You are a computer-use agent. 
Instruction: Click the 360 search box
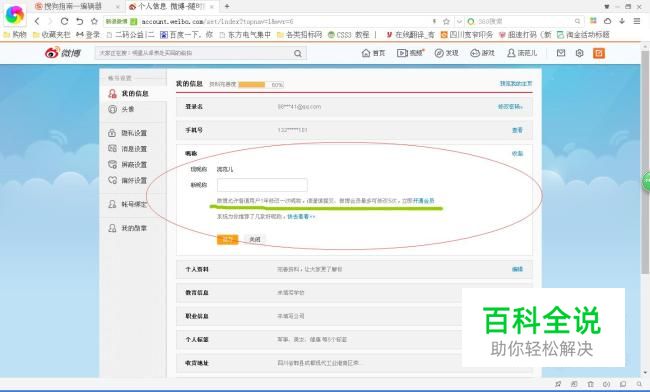tap(524, 21)
